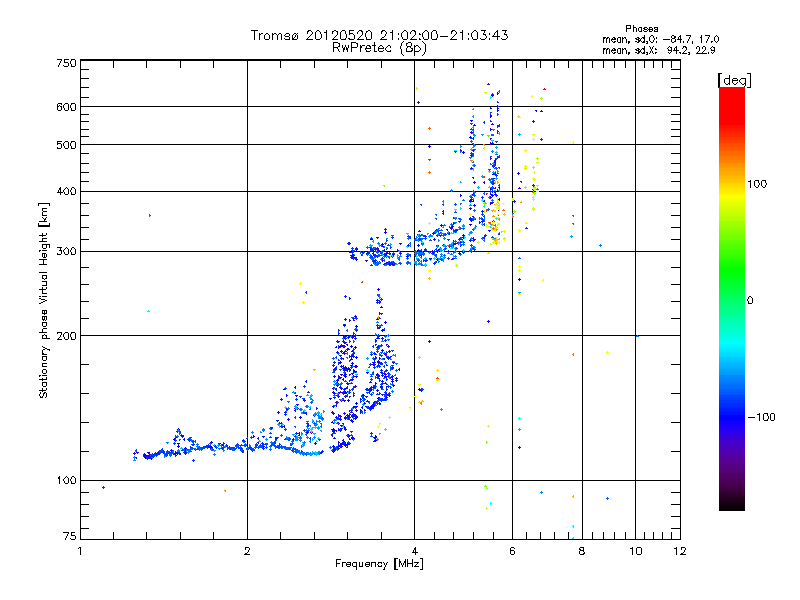Screen dimensions: 800x600
Task: Click the colorbar tick label '0'
Action: pos(750,301)
